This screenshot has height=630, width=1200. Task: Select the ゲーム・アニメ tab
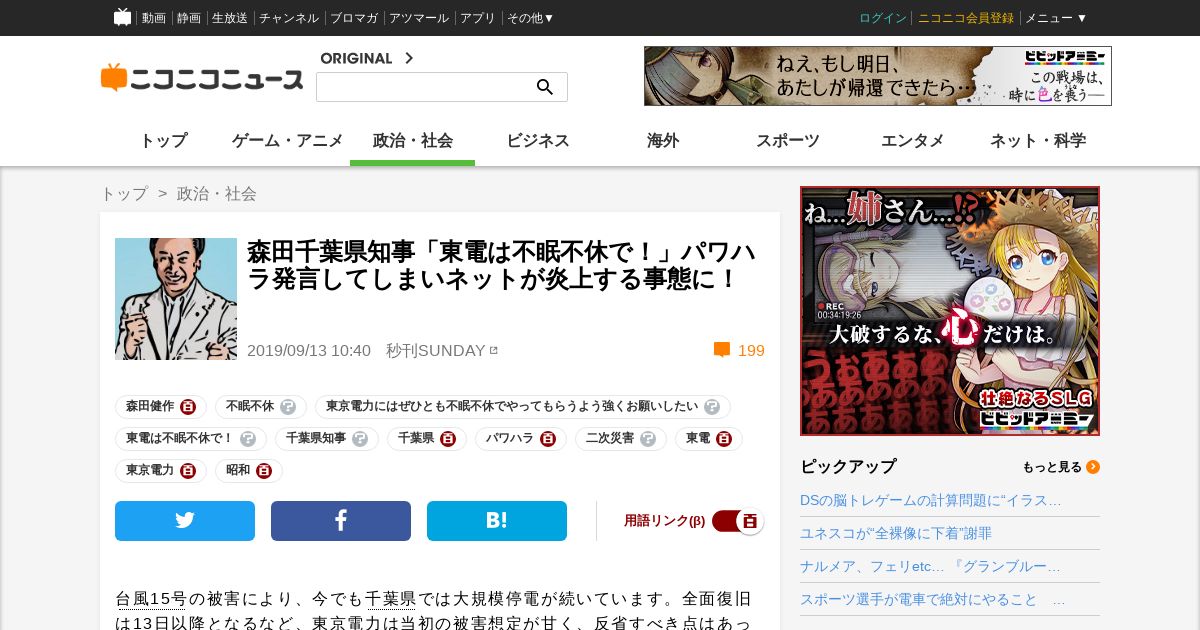[x=288, y=141]
